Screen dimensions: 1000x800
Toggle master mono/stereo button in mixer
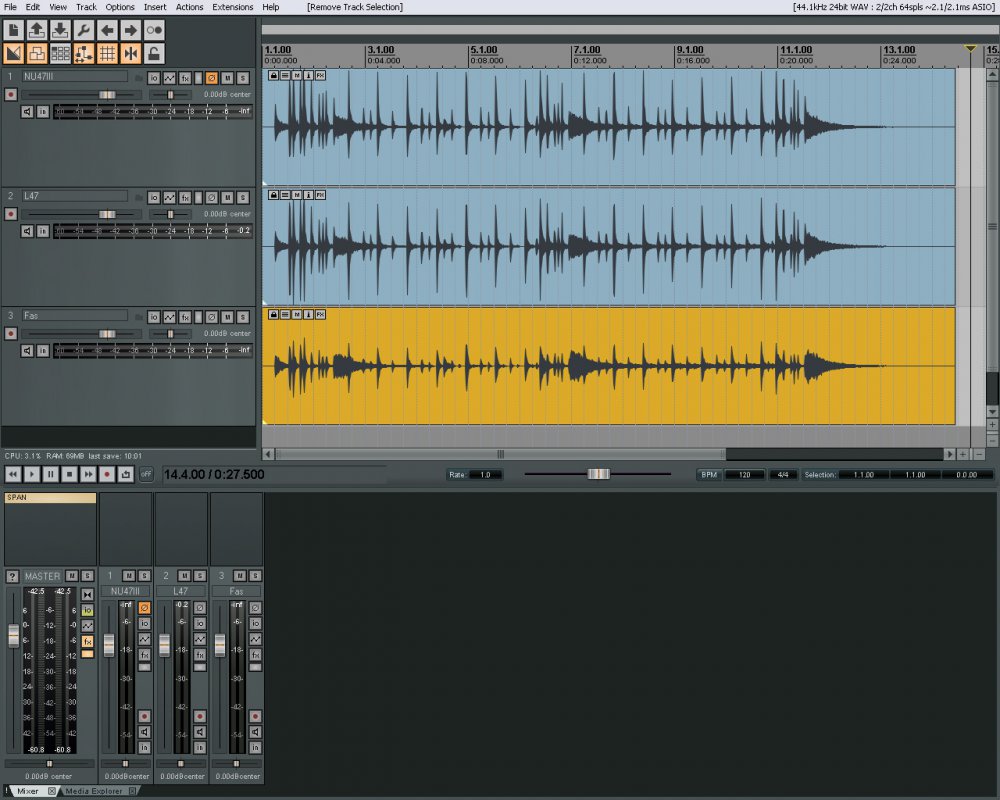pos(87,595)
